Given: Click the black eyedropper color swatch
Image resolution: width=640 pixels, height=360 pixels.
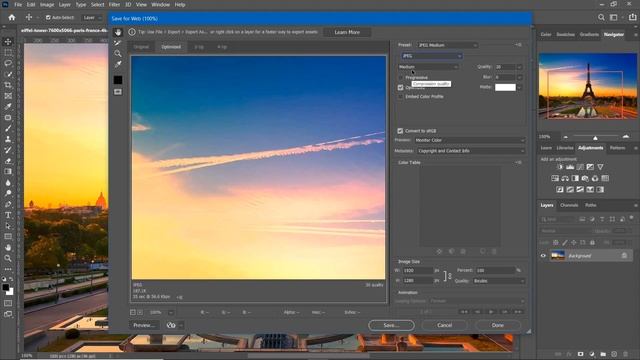Looking at the screenshot, I should 118,80.
